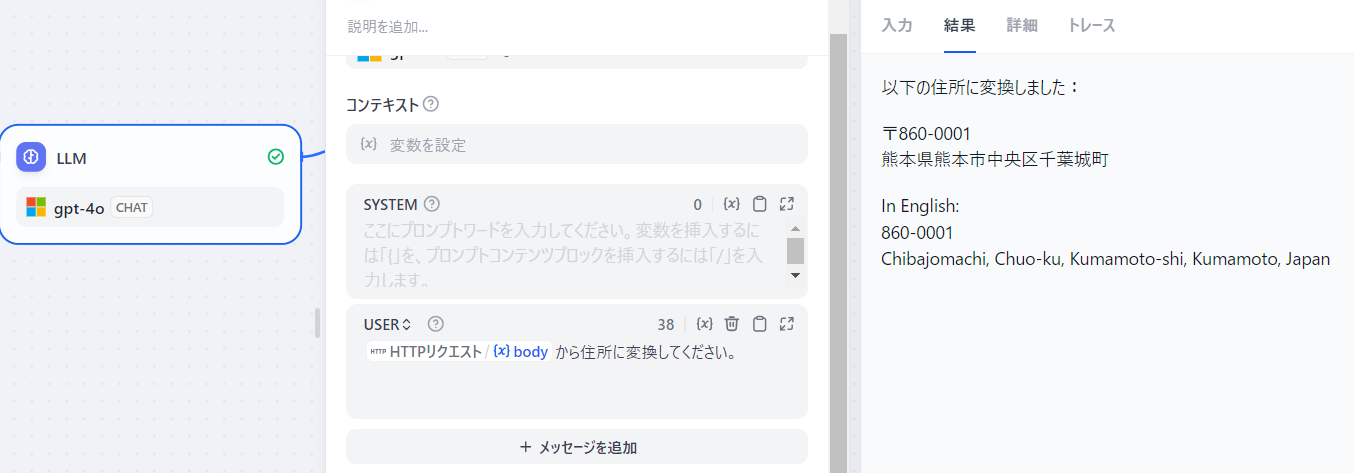Screen dimensions: 1354x473
Task: Click the panel resize handle left of settings
Action: pyautogui.click(x=317, y=323)
